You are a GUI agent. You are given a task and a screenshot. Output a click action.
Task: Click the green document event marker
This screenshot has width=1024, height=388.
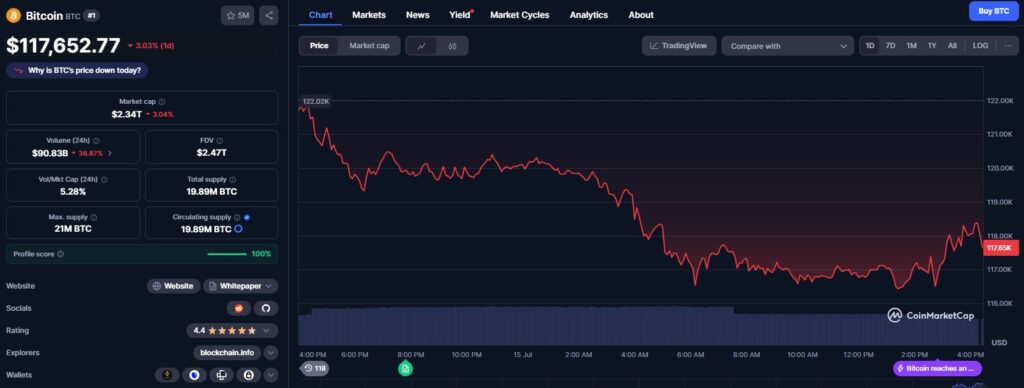click(x=405, y=368)
